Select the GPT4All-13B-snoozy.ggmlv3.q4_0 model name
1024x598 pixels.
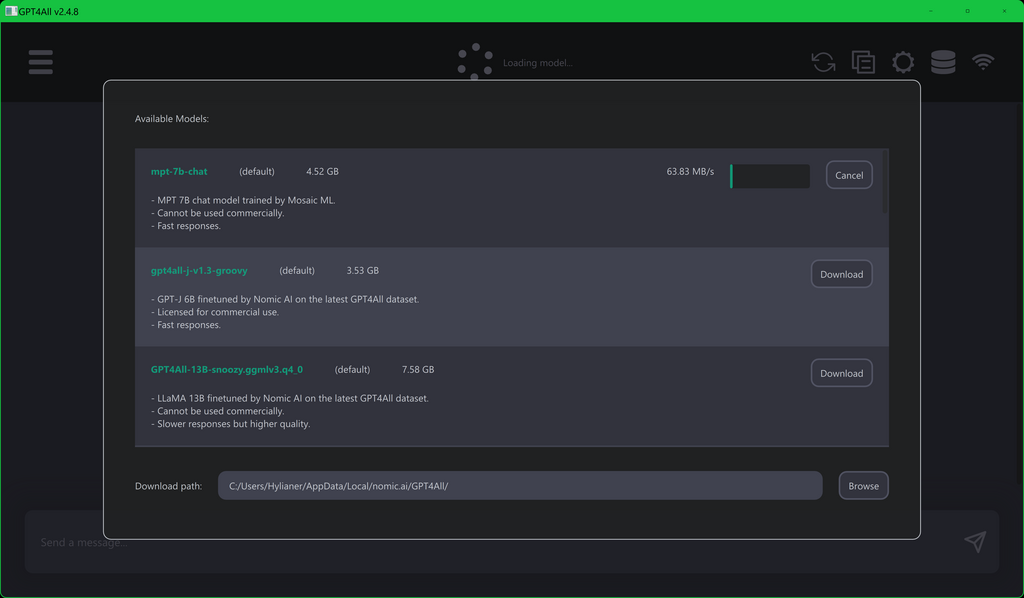coord(227,370)
